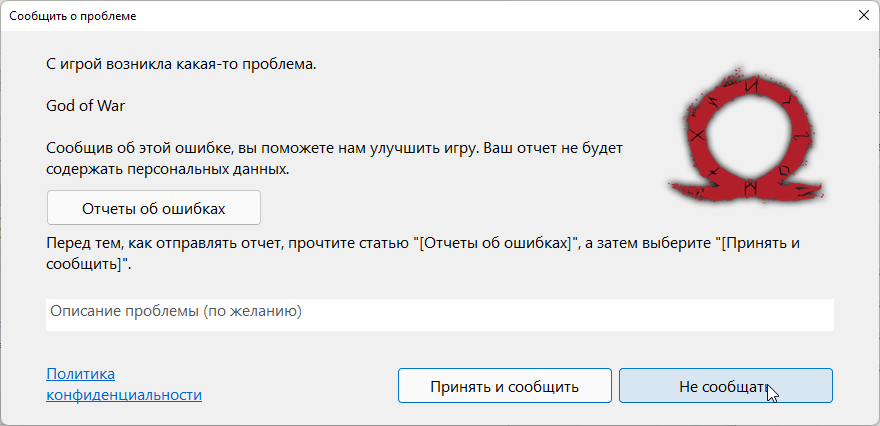This screenshot has height=426, width=880.
Task: Click the word "конфиденциальности" in the privacy link
Action: click(124, 395)
